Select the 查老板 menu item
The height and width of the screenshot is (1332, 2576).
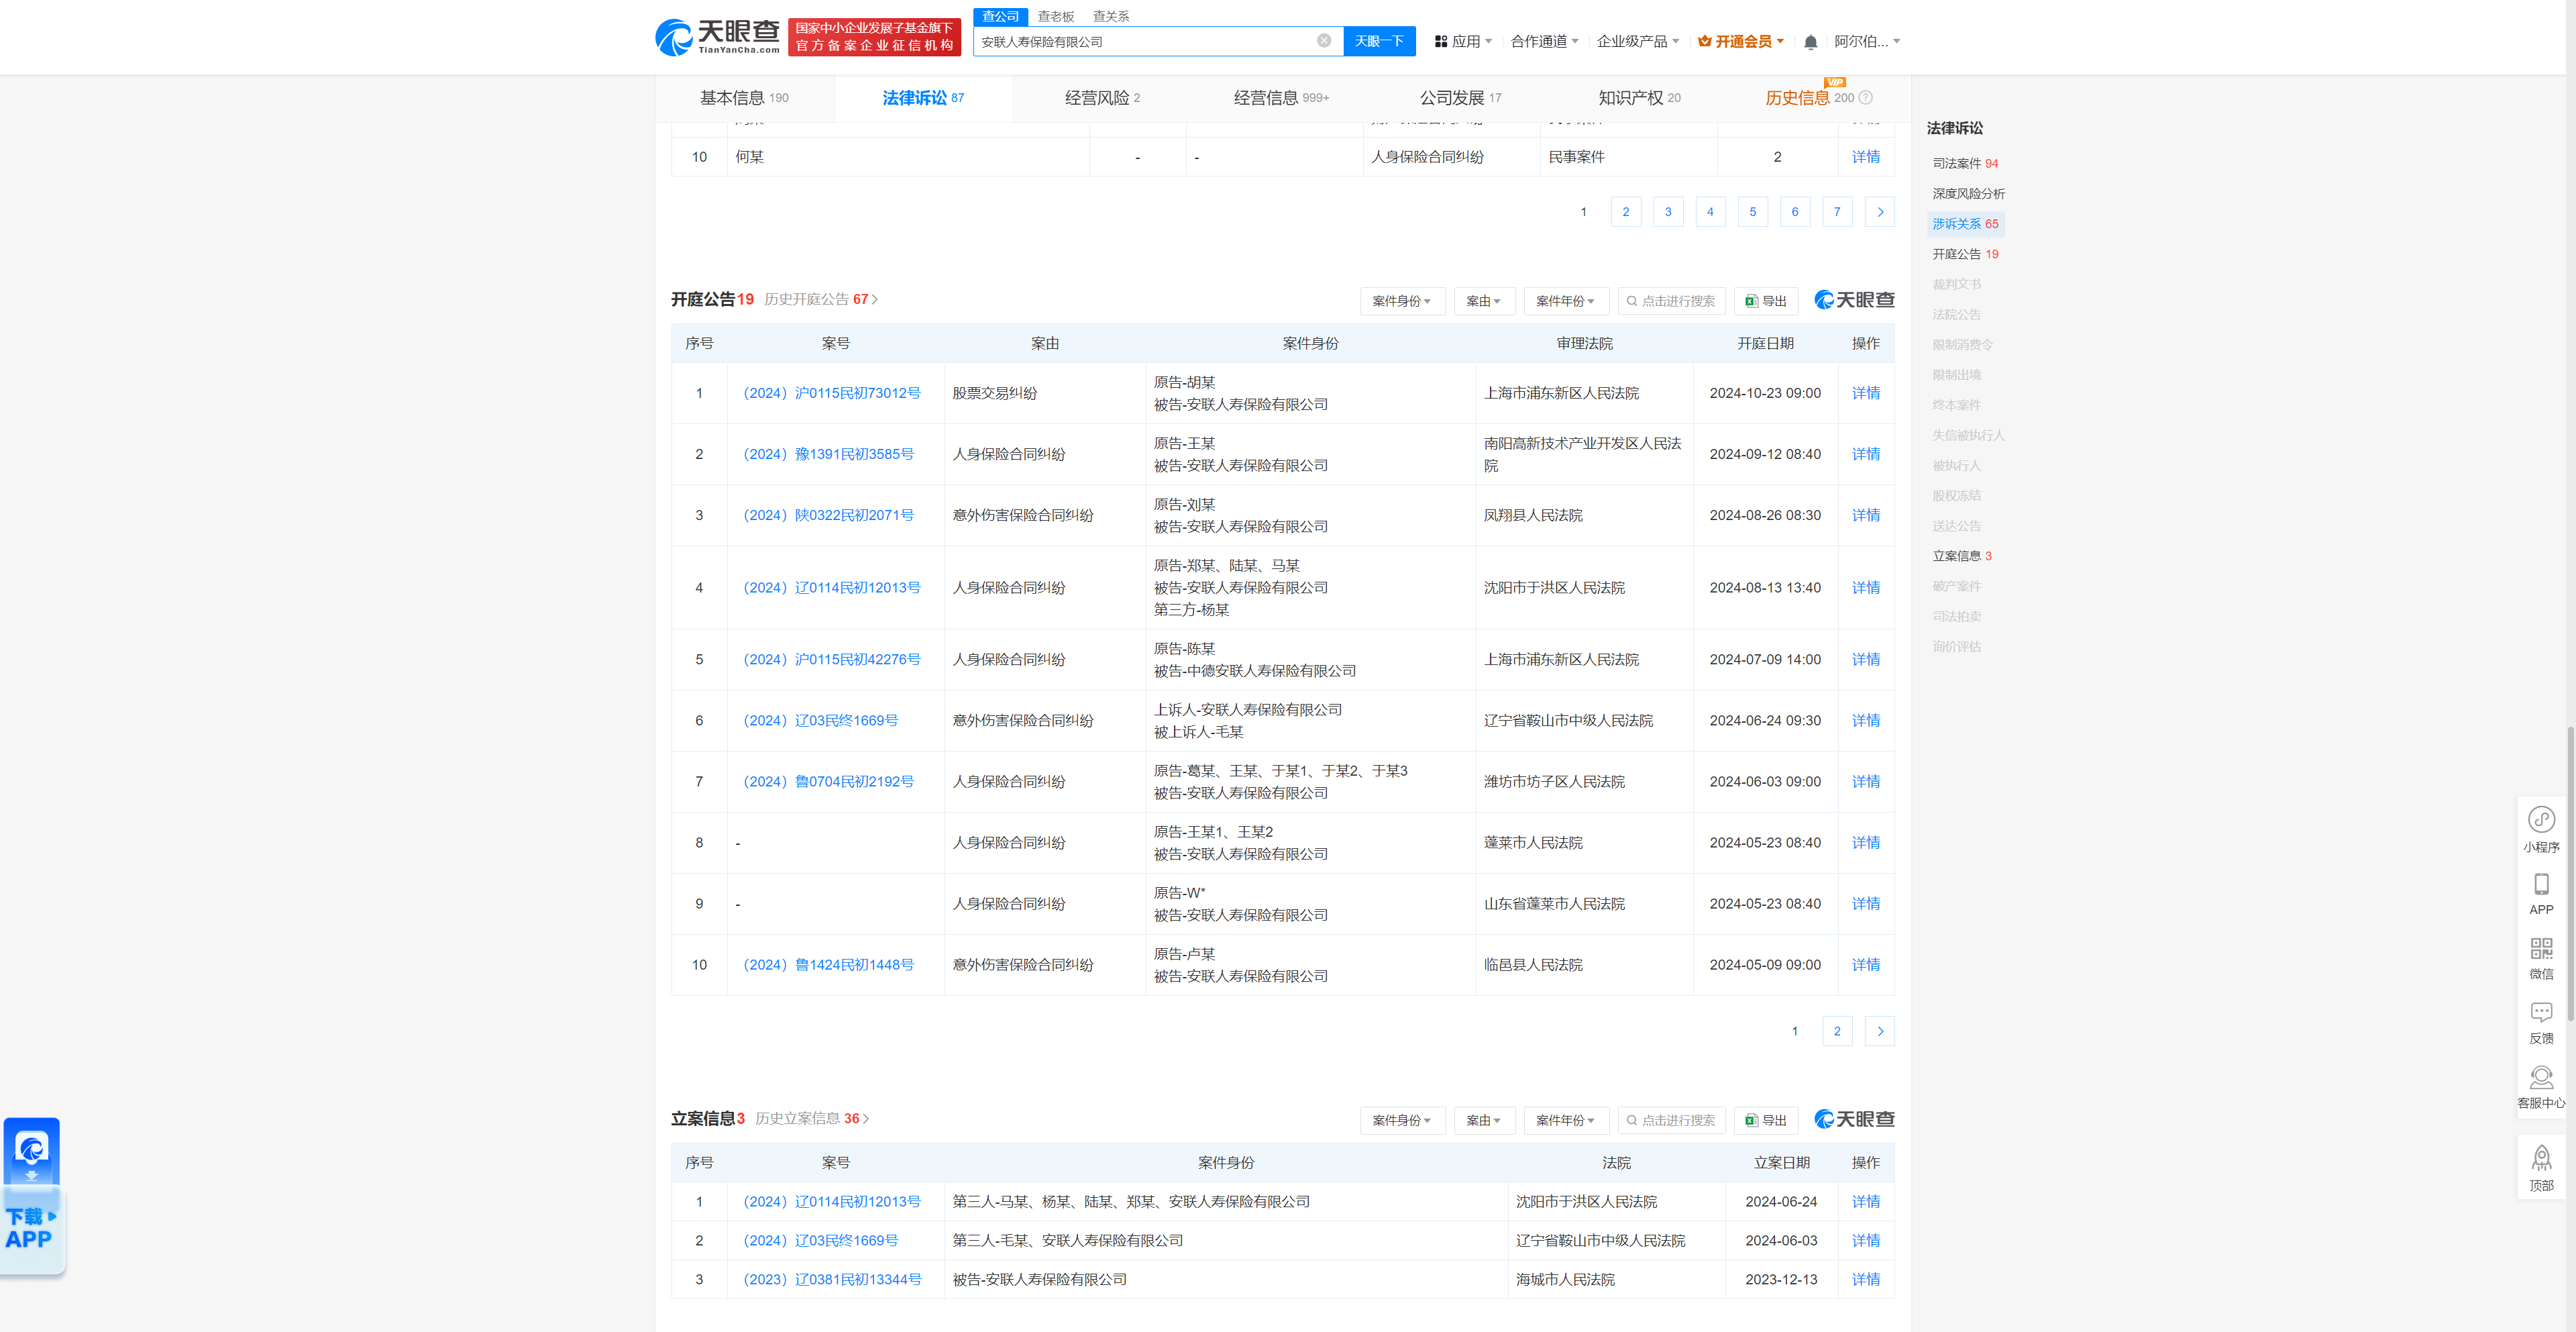[1055, 16]
